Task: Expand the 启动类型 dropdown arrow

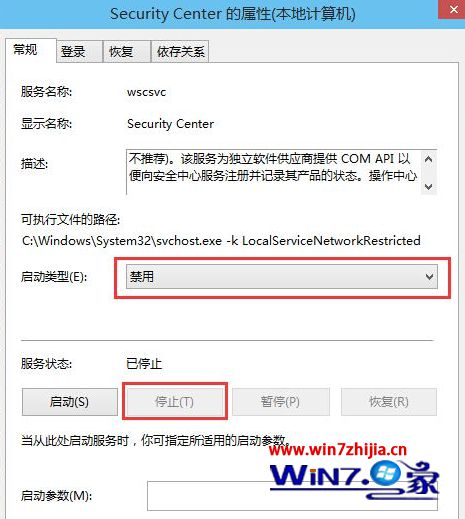Action: click(x=429, y=277)
